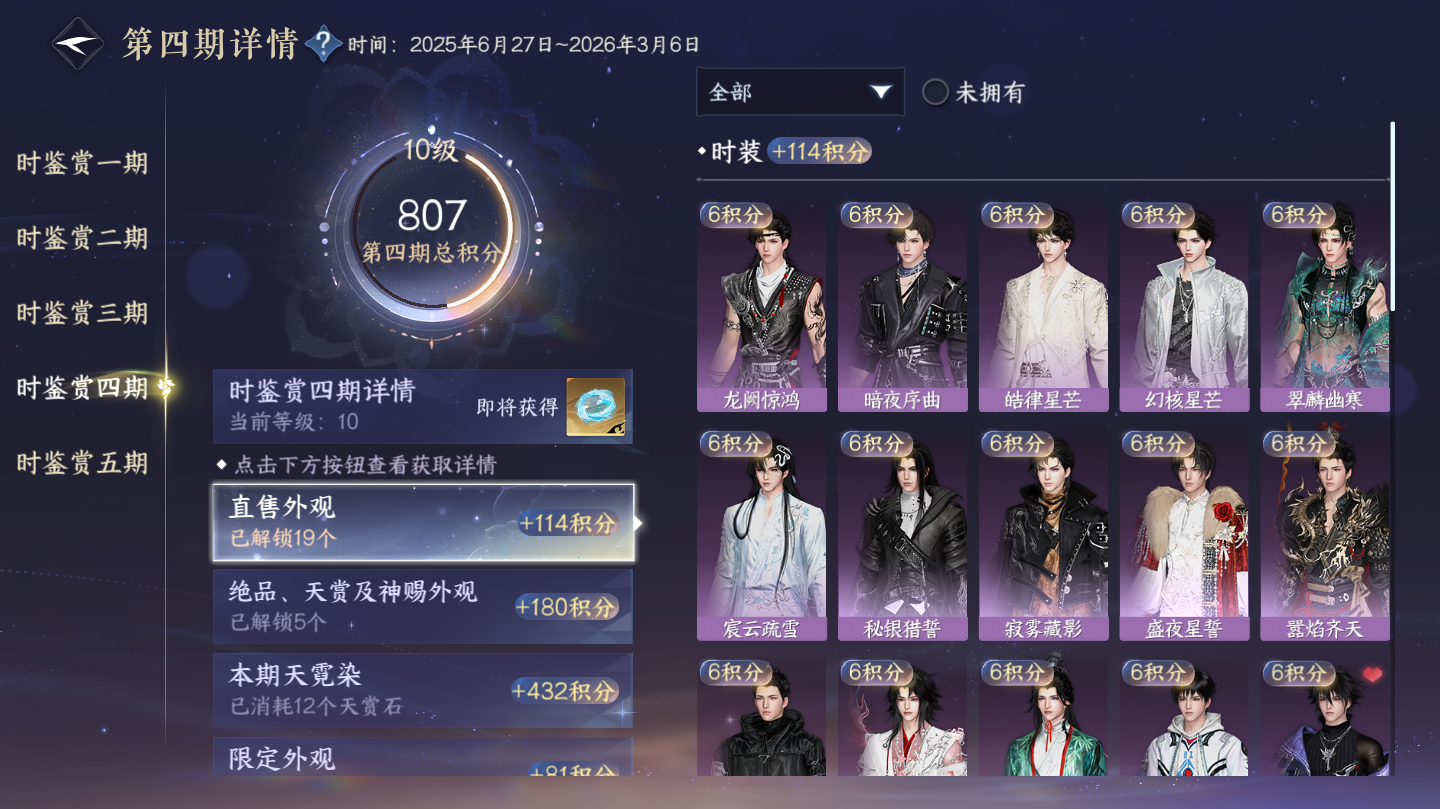Click the white dropdown arrow beside 全部
The width and height of the screenshot is (1440, 809).
880,92
